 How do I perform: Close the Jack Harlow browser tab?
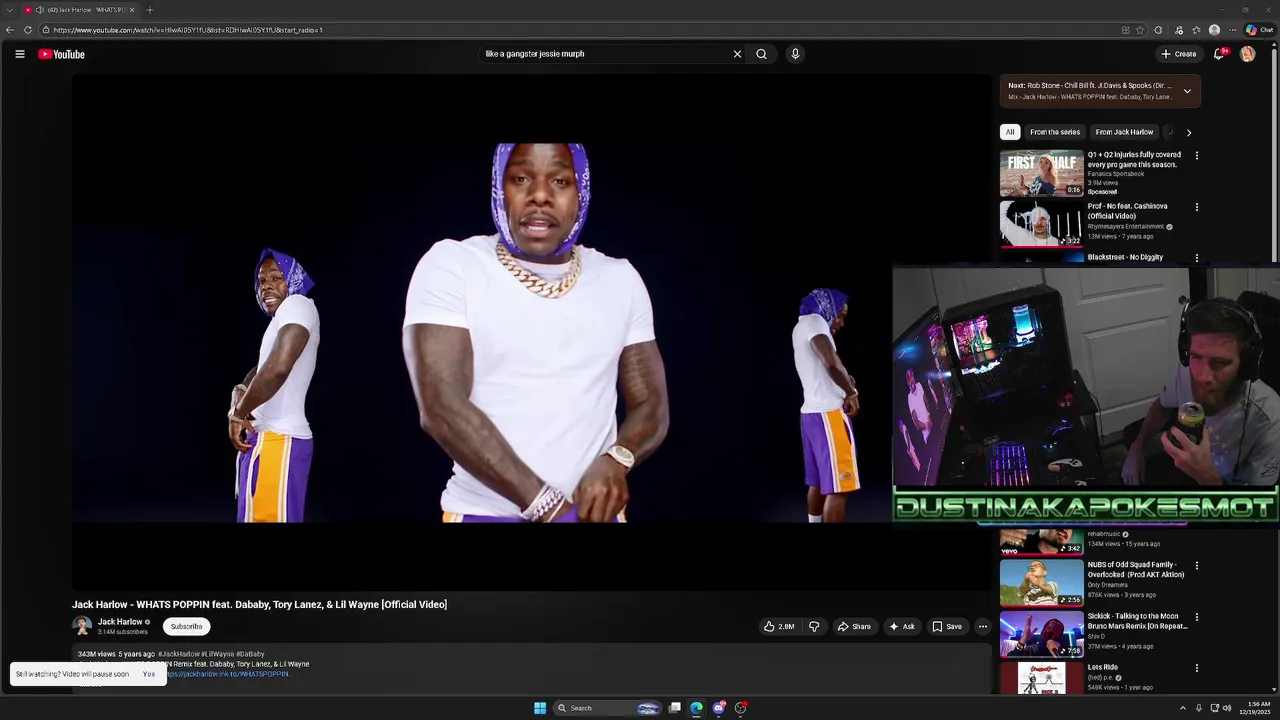132,10
